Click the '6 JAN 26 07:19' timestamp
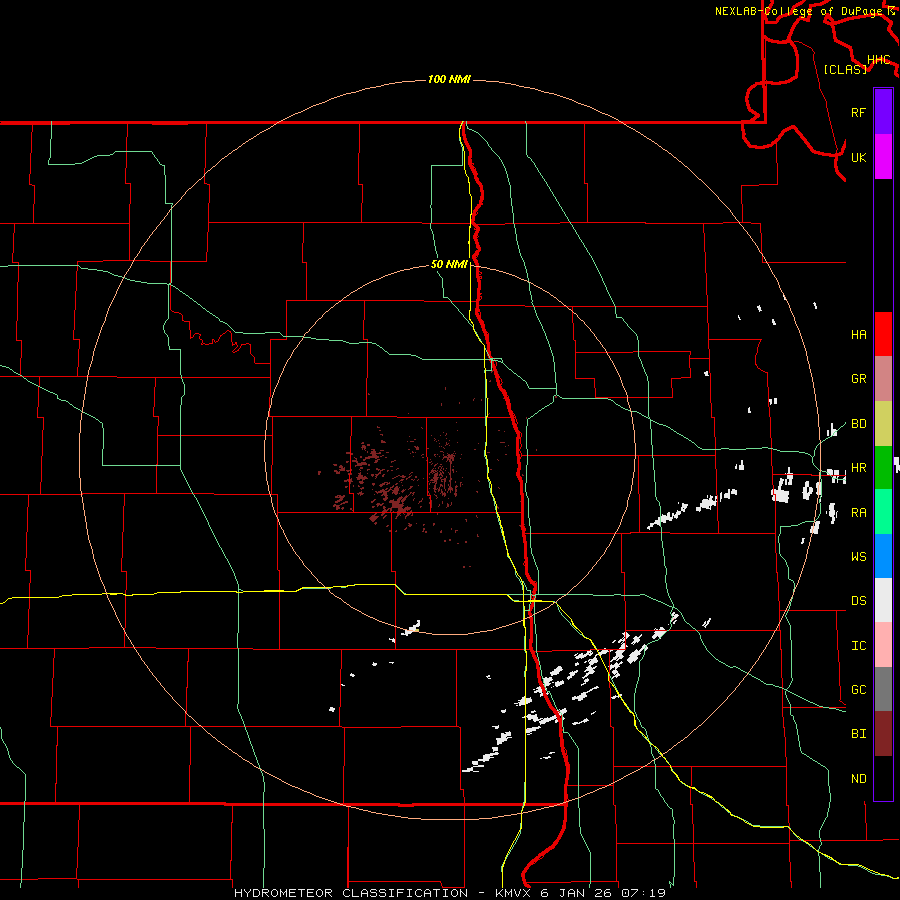900x900 pixels. coord(603,893)
